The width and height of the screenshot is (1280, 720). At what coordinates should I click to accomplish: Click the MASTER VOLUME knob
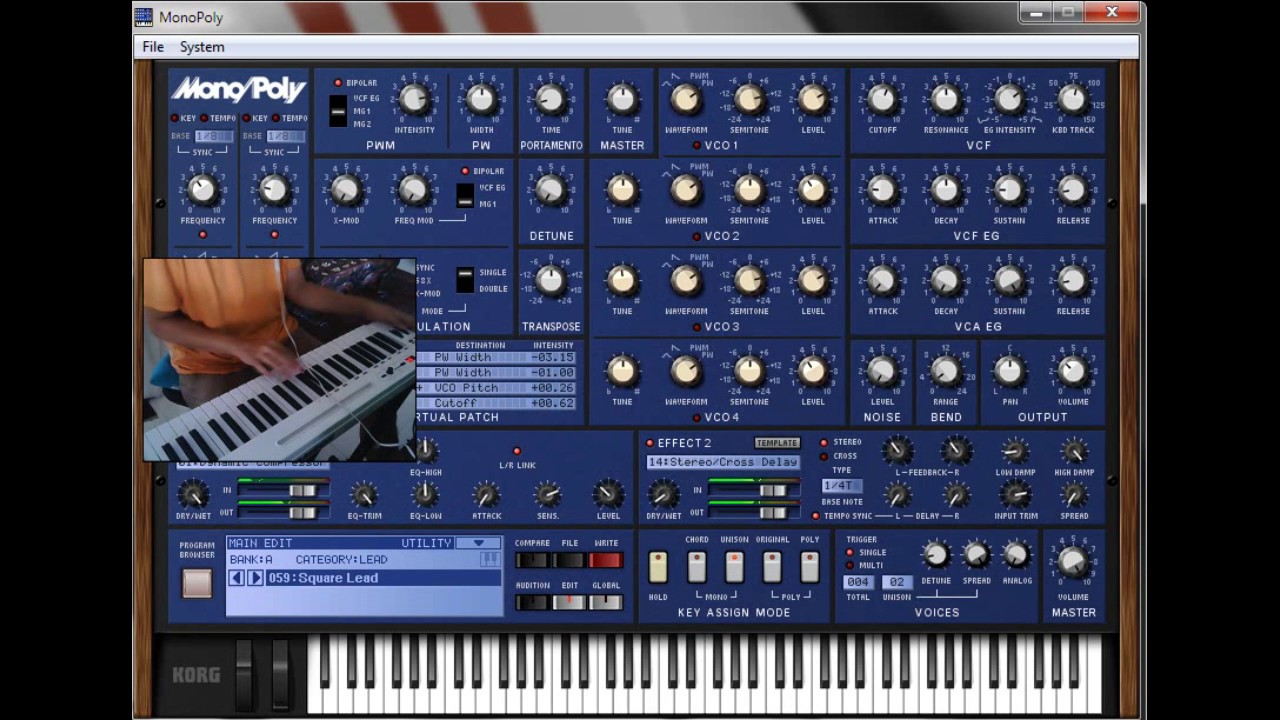pos(1073,563)
